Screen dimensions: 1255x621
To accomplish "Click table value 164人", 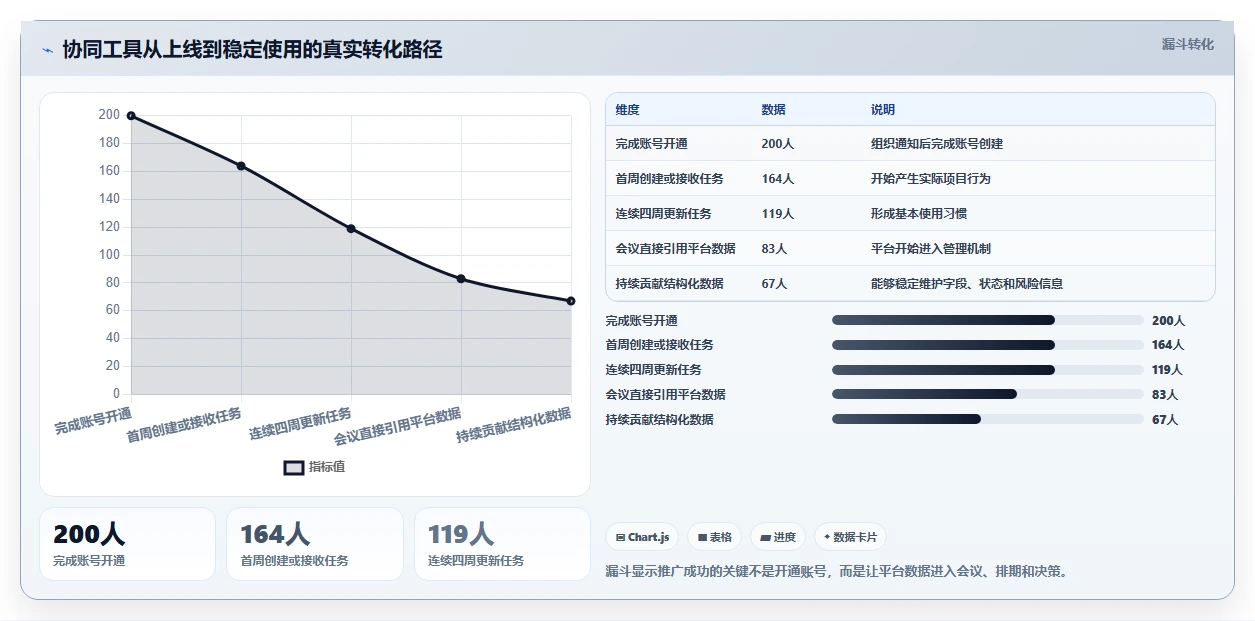I will 777,179.
